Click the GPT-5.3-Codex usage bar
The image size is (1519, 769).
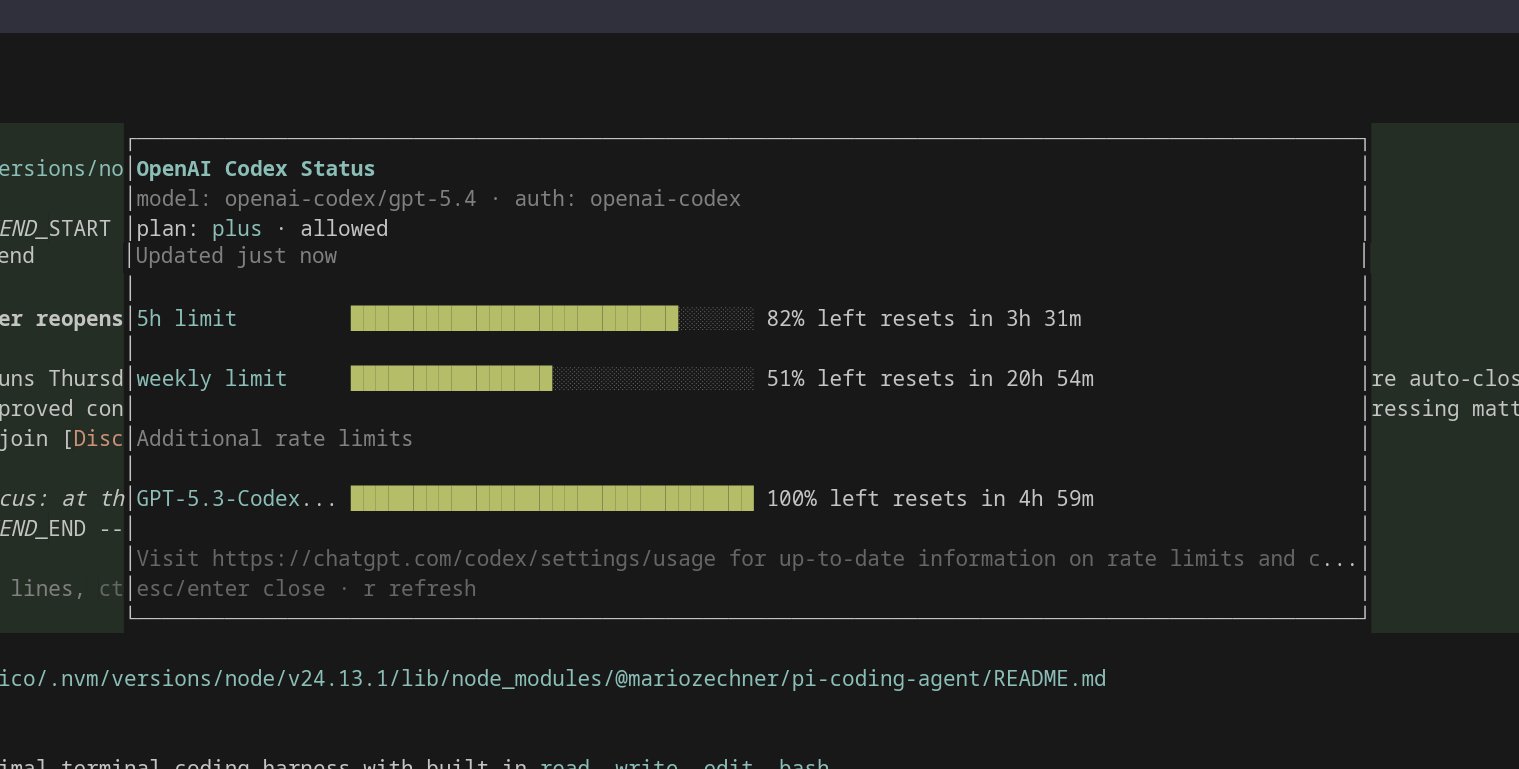coord(552,499)
